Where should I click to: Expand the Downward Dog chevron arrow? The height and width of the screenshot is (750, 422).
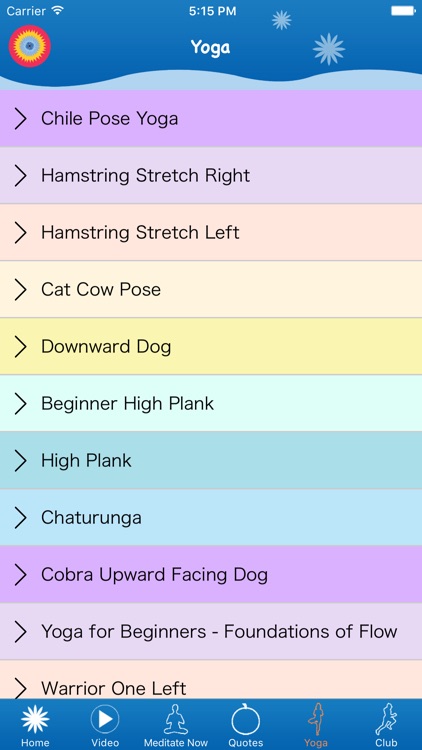tap(21, 347)
